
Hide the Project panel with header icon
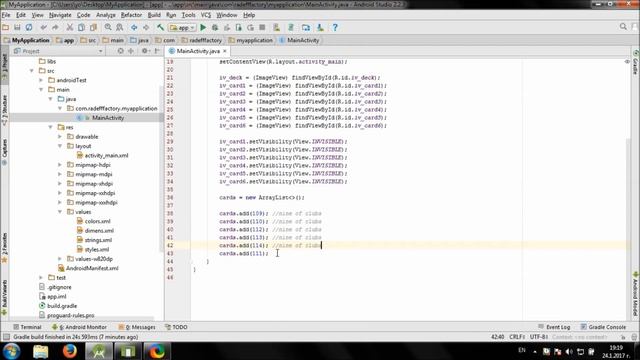tap(157, 51)
